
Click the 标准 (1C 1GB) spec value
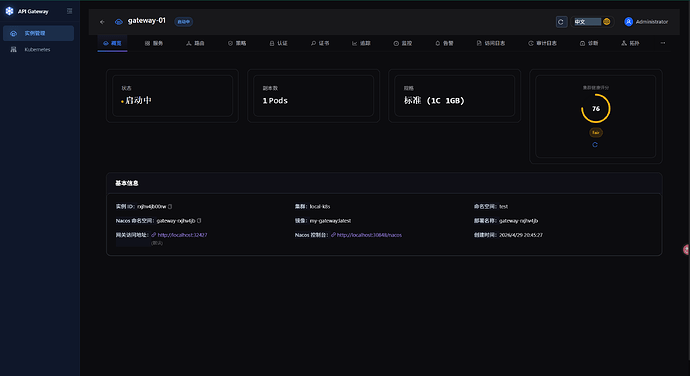coord(434,100)
